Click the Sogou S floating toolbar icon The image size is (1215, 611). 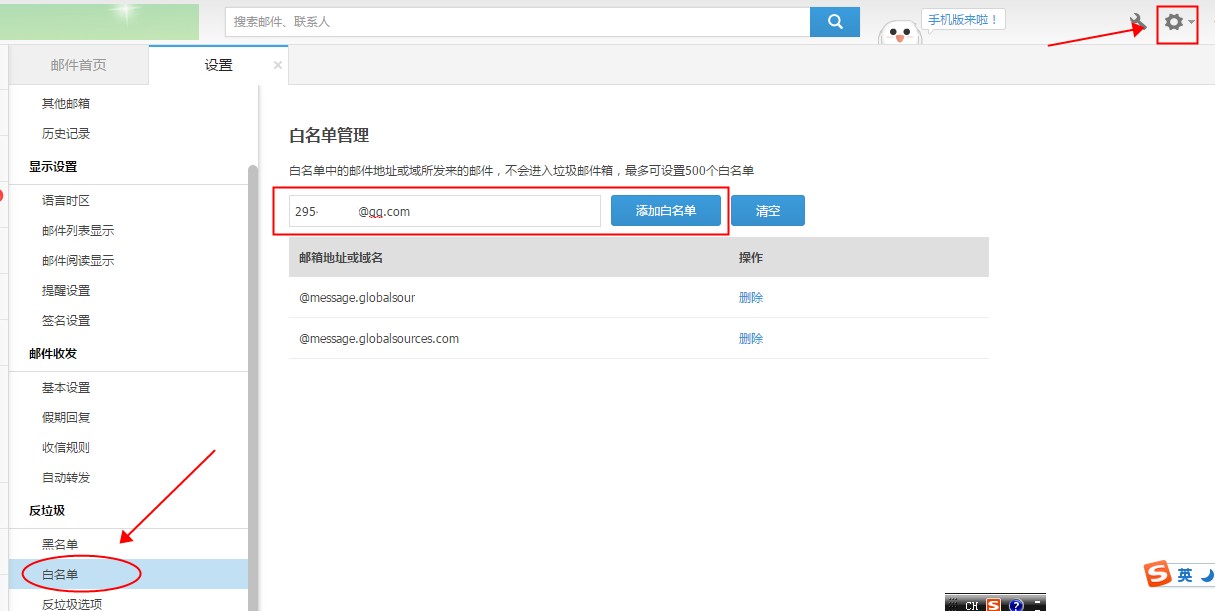point(1158,574)
